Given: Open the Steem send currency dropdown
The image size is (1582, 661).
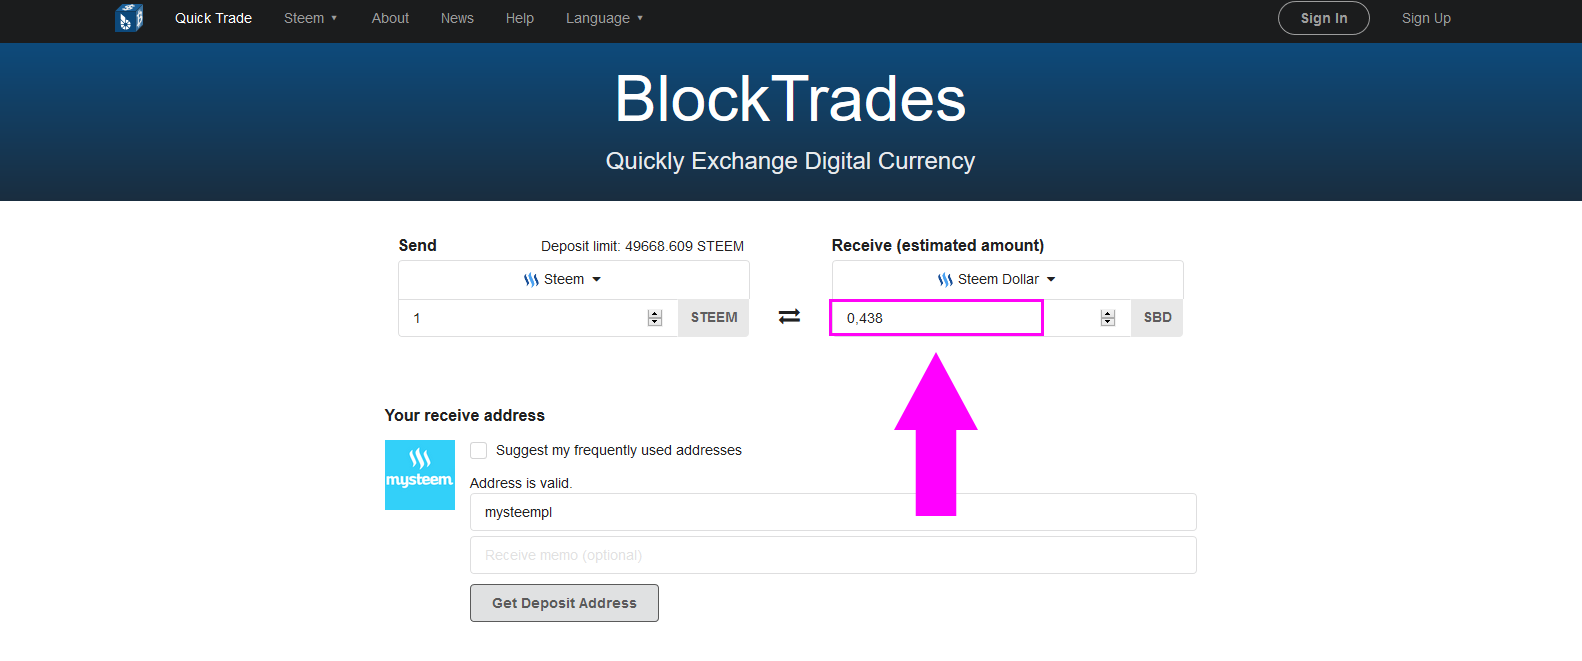Looking at the screenshot, I should (x=574, y=280).
